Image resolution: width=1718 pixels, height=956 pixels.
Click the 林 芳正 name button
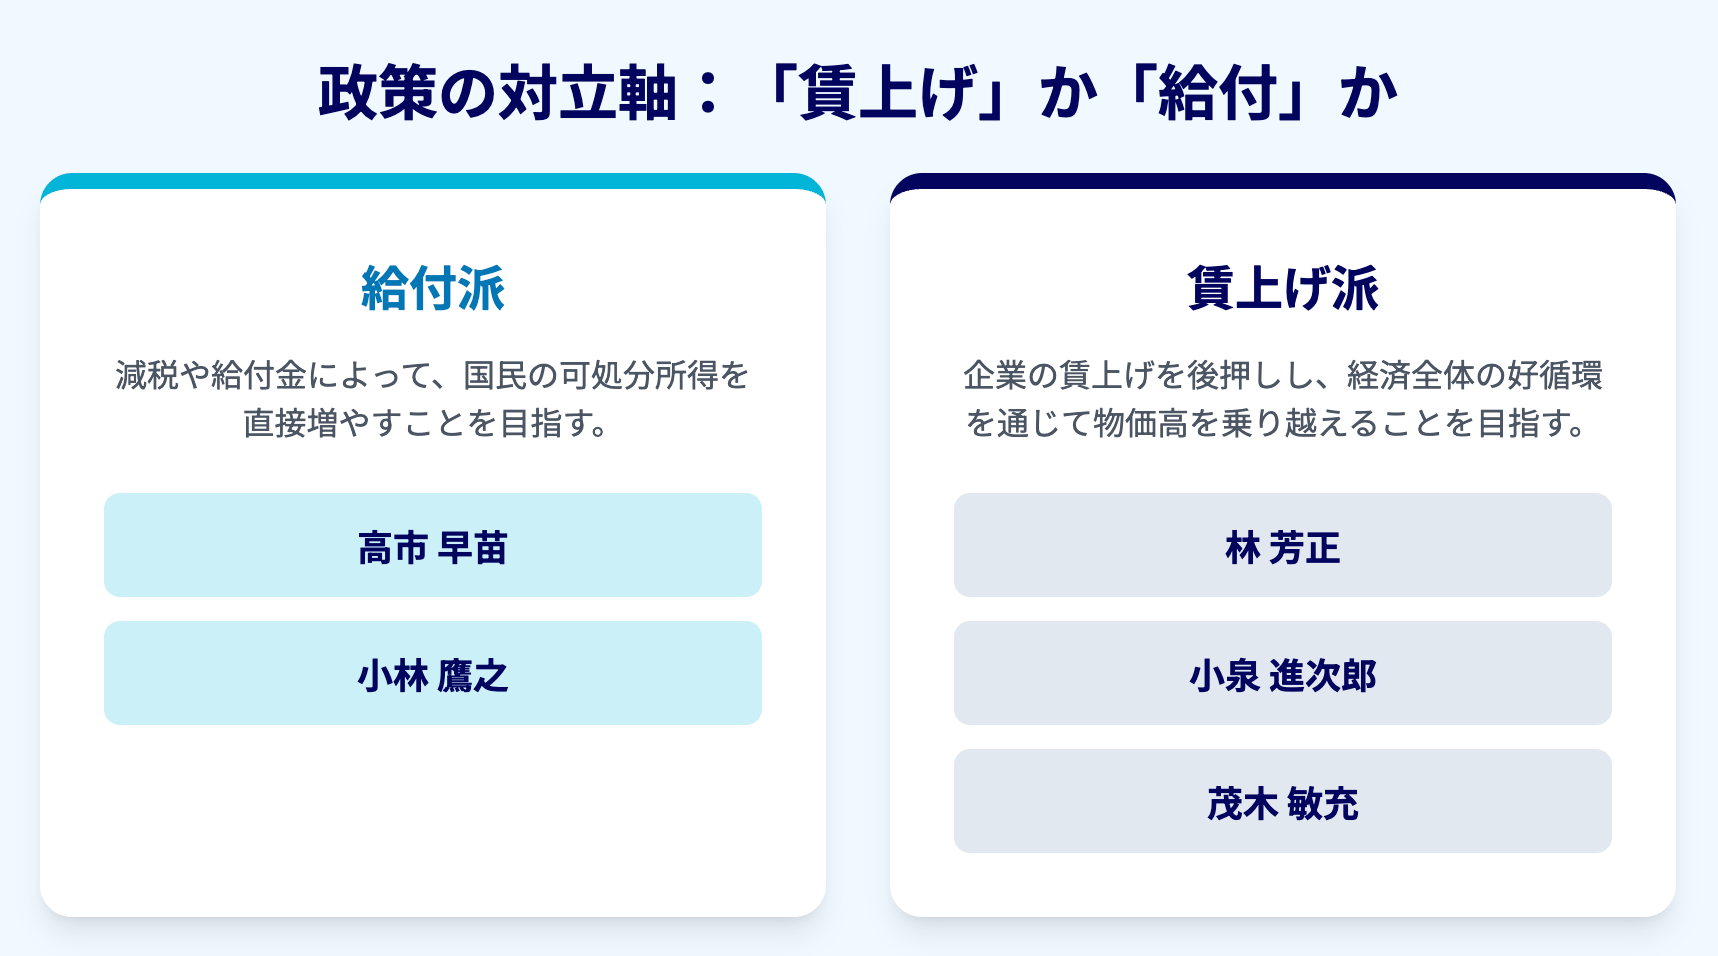pos(1282,546)
